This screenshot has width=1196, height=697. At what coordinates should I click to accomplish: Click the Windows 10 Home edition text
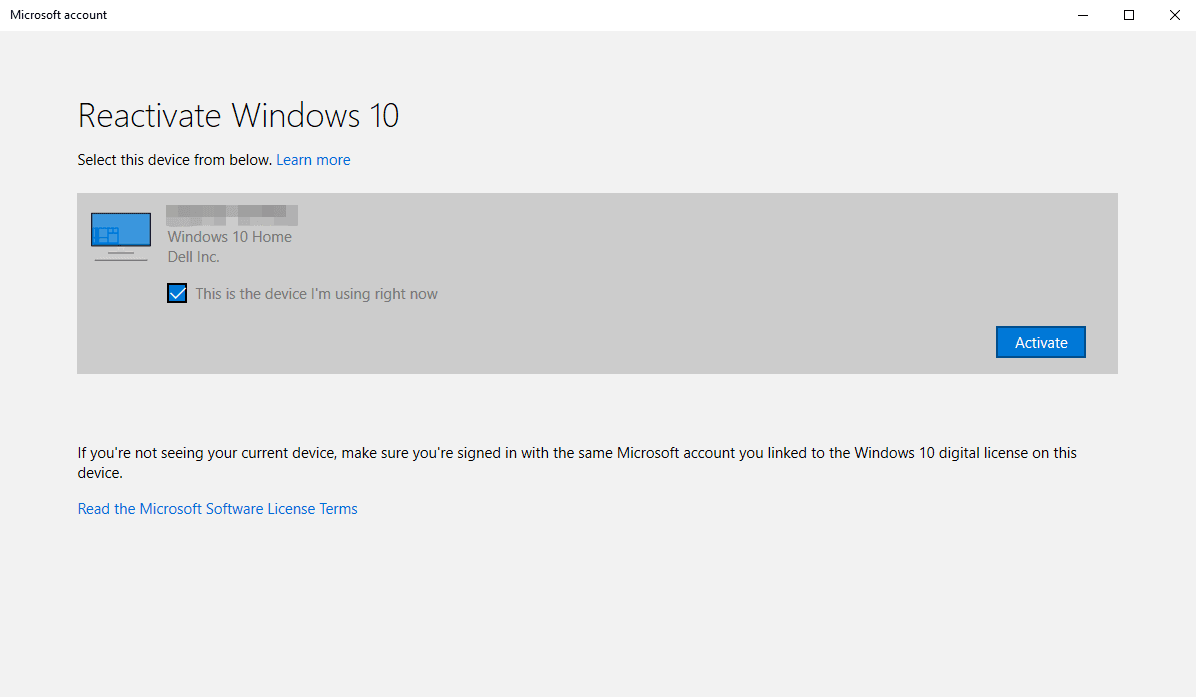pyautogui.click(x=230, y=237)
